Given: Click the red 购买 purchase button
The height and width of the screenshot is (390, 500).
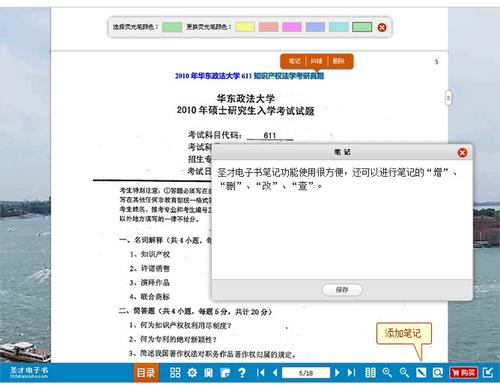Looking at the screenshot, I should pos(464,373).
